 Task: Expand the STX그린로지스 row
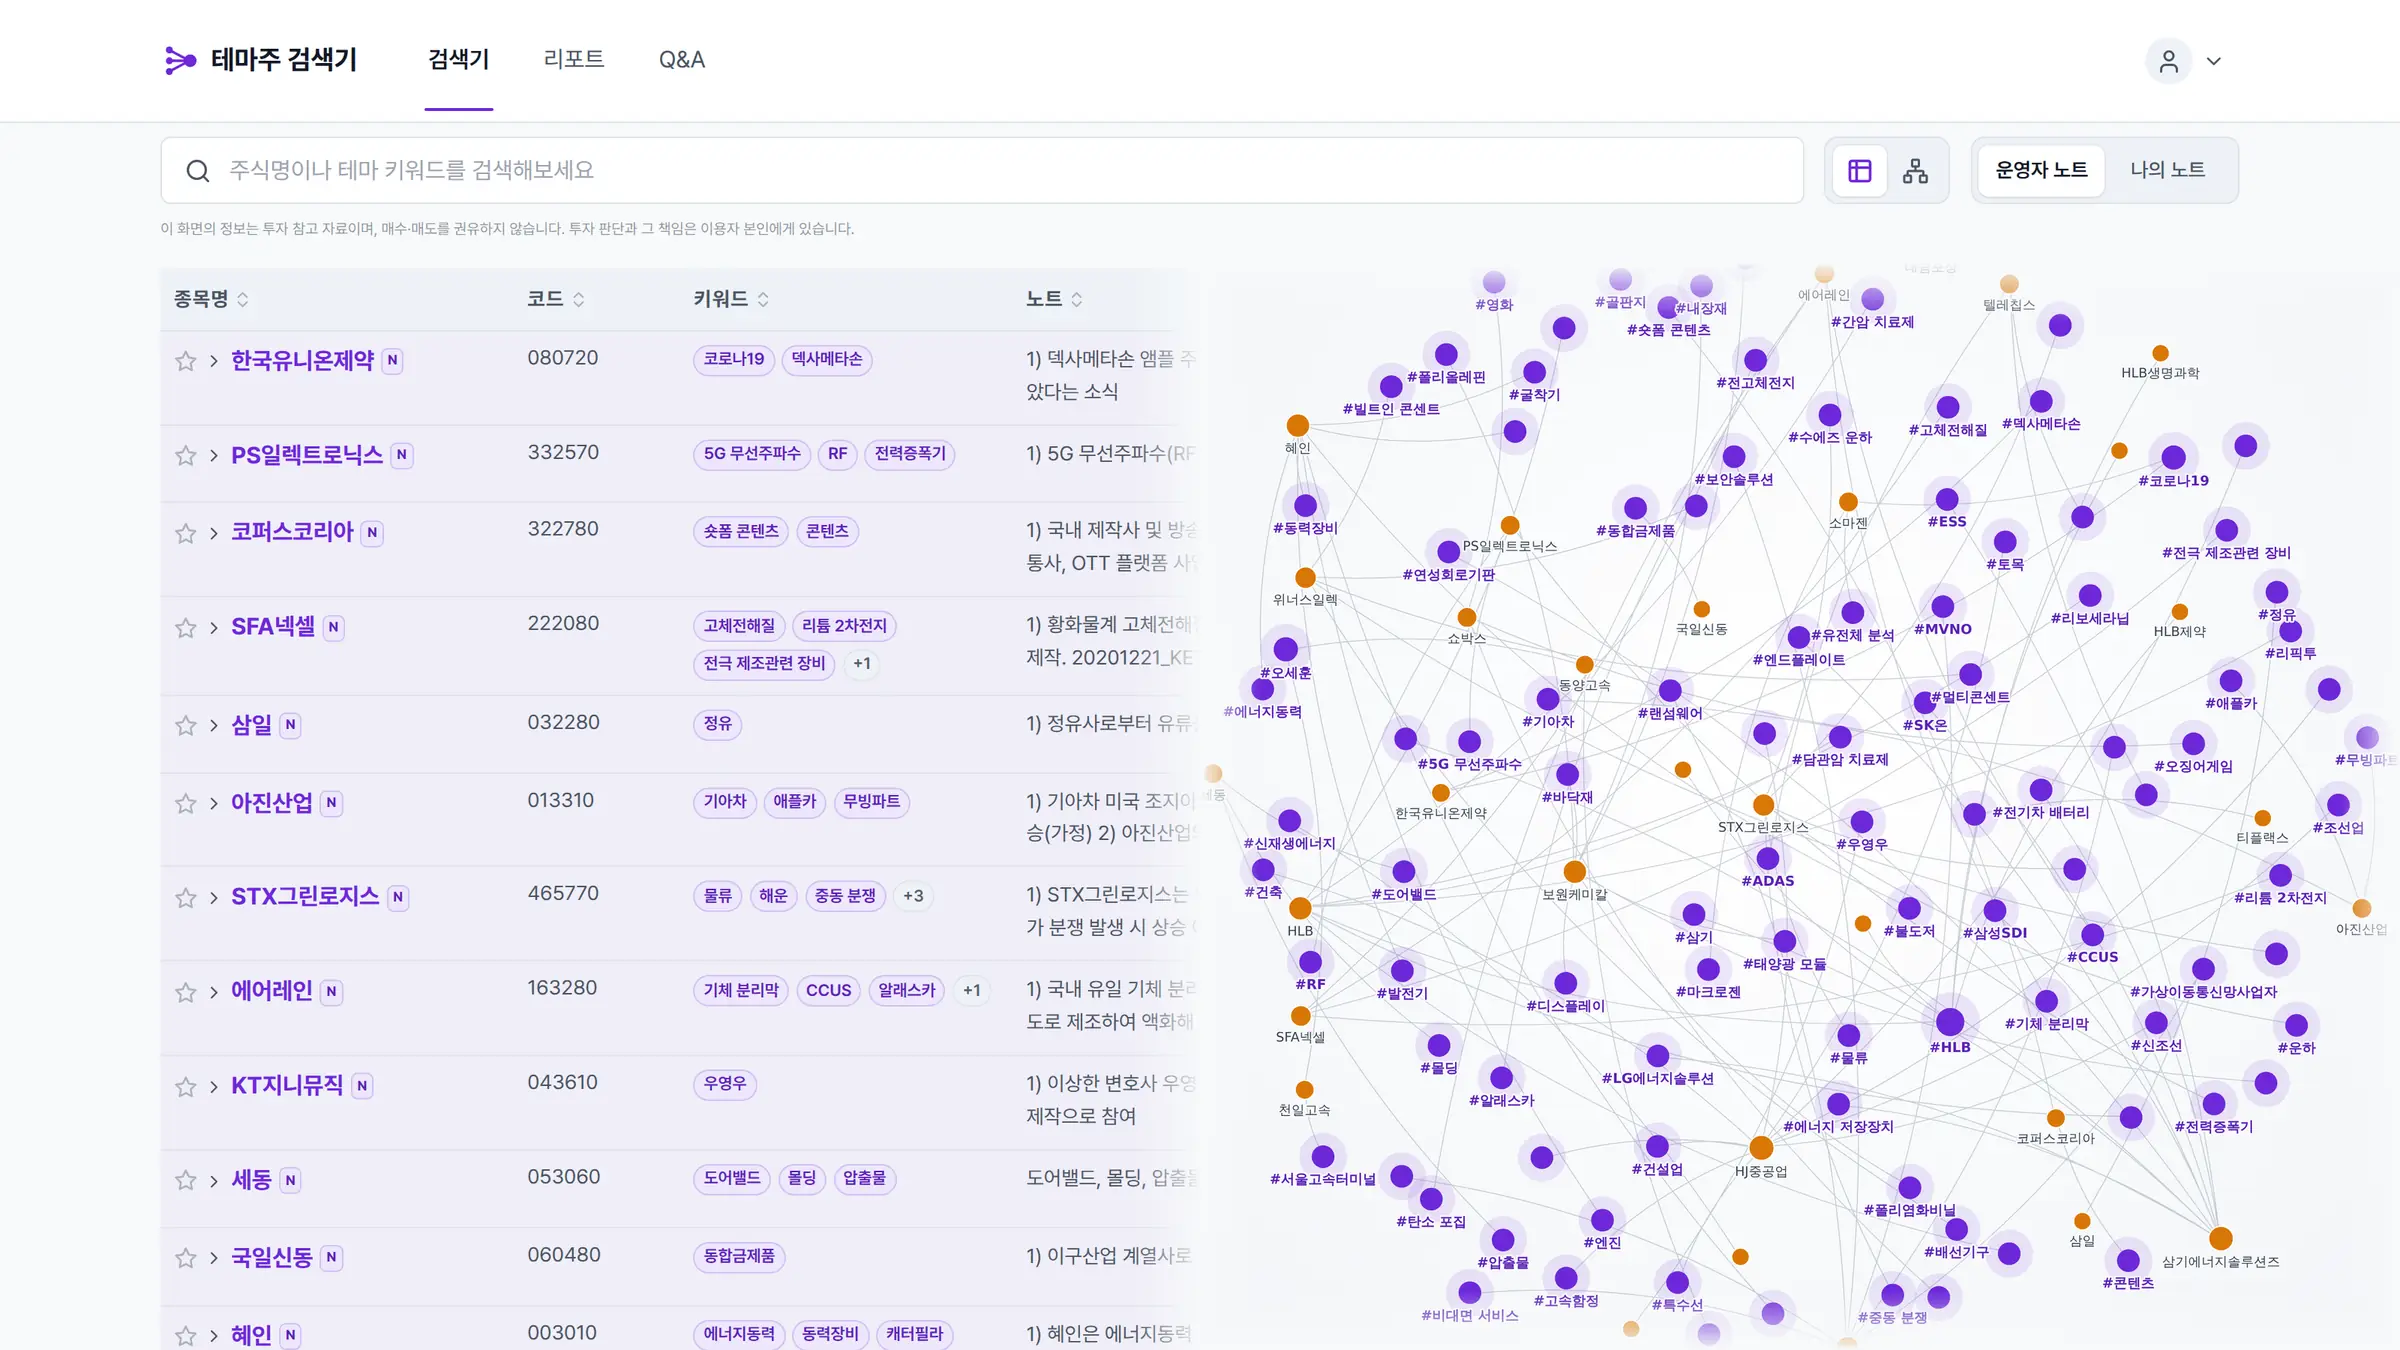coord(214,898)
